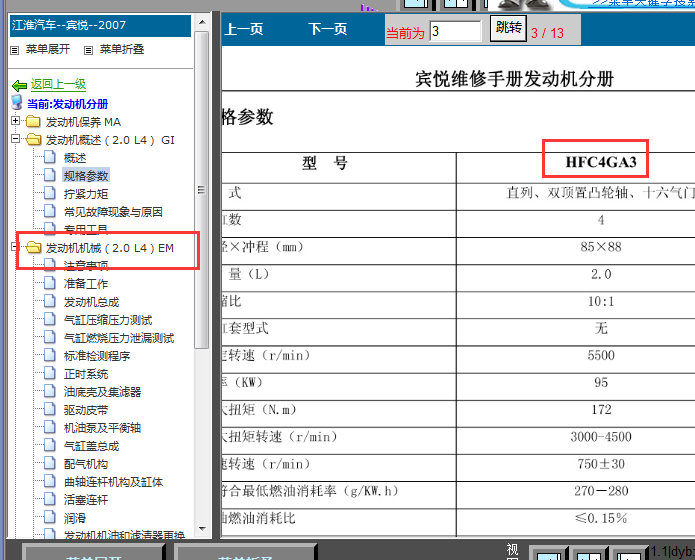Click document icon beside 准备工作
This screenshot has height=560, width=695.
tap(50, 283)
